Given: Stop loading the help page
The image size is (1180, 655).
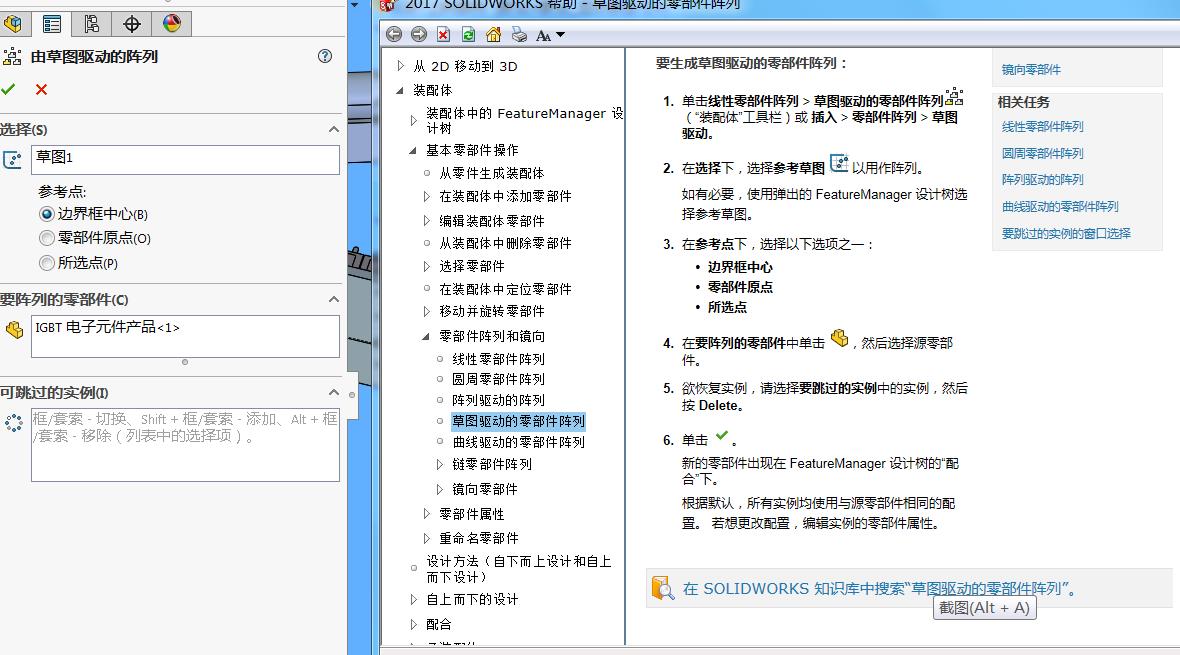Looking at the screenshot, I should [444, 34].
